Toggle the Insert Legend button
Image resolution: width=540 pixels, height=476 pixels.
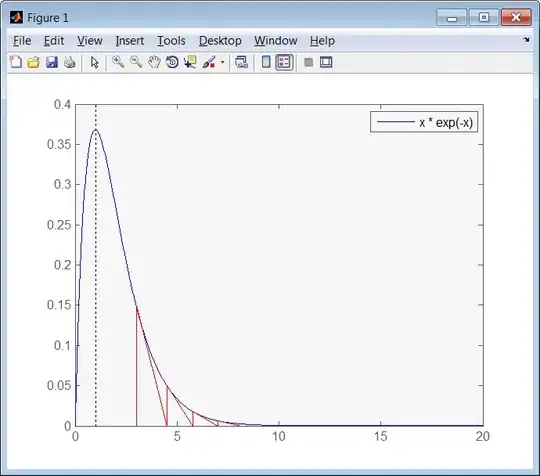[284, 62]
